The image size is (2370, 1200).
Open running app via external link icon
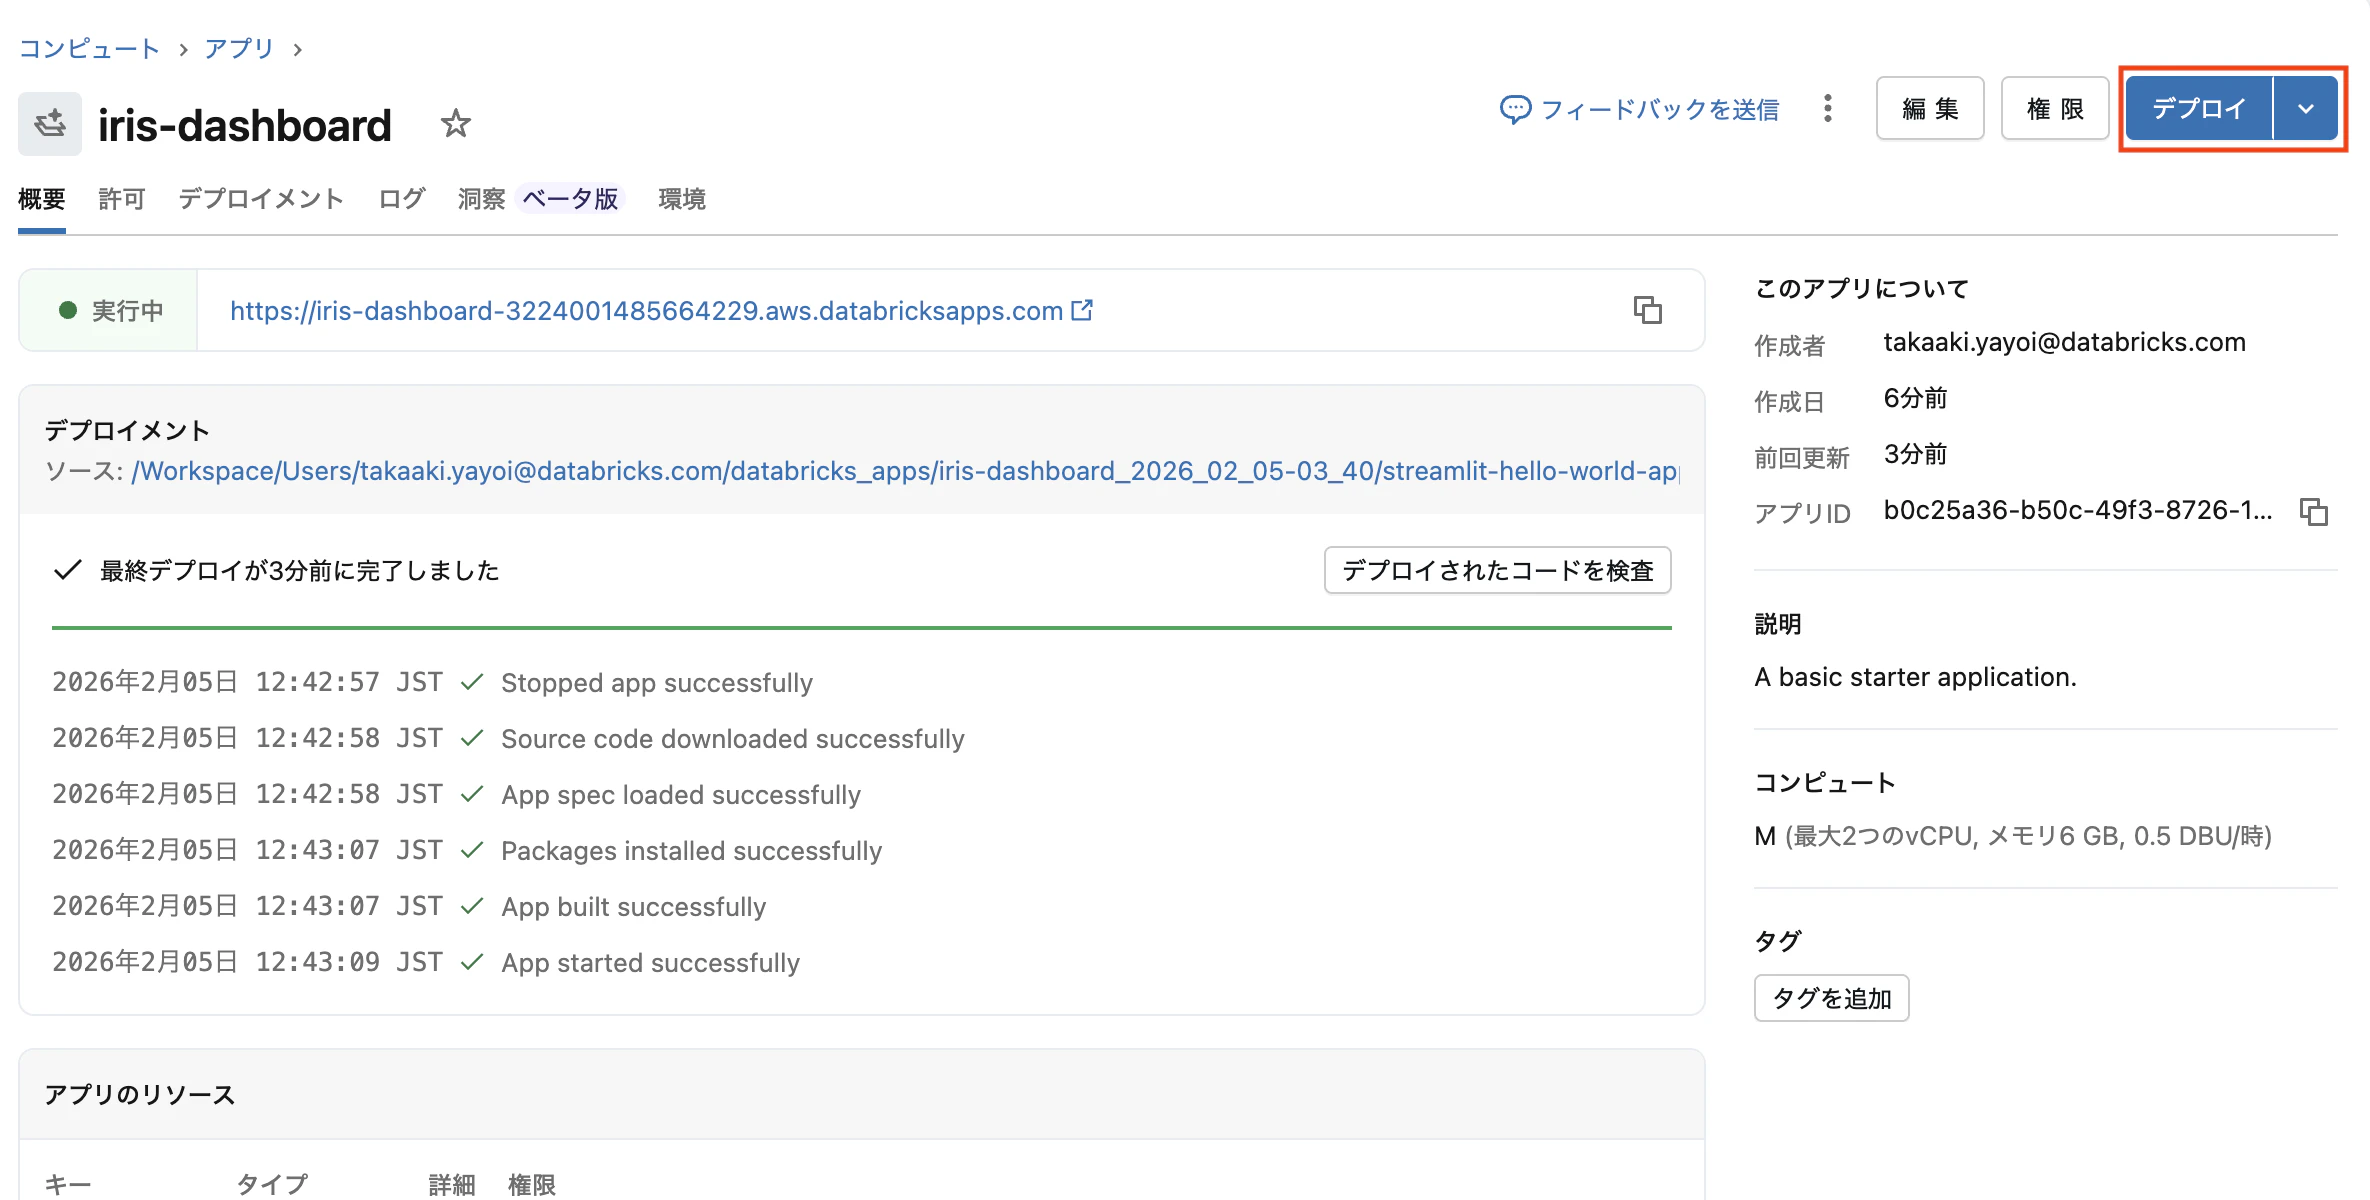[x=1083, y=310]
